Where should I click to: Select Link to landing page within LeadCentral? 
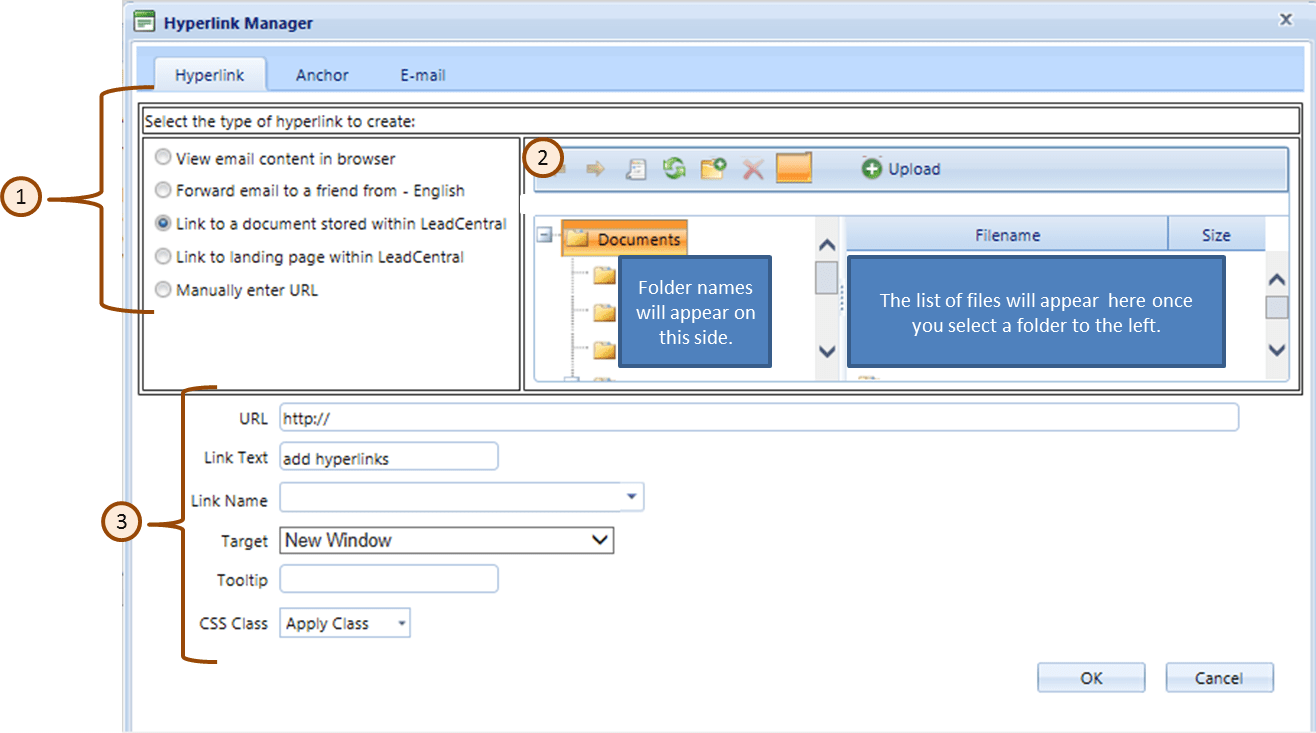[x=162, y=257]
